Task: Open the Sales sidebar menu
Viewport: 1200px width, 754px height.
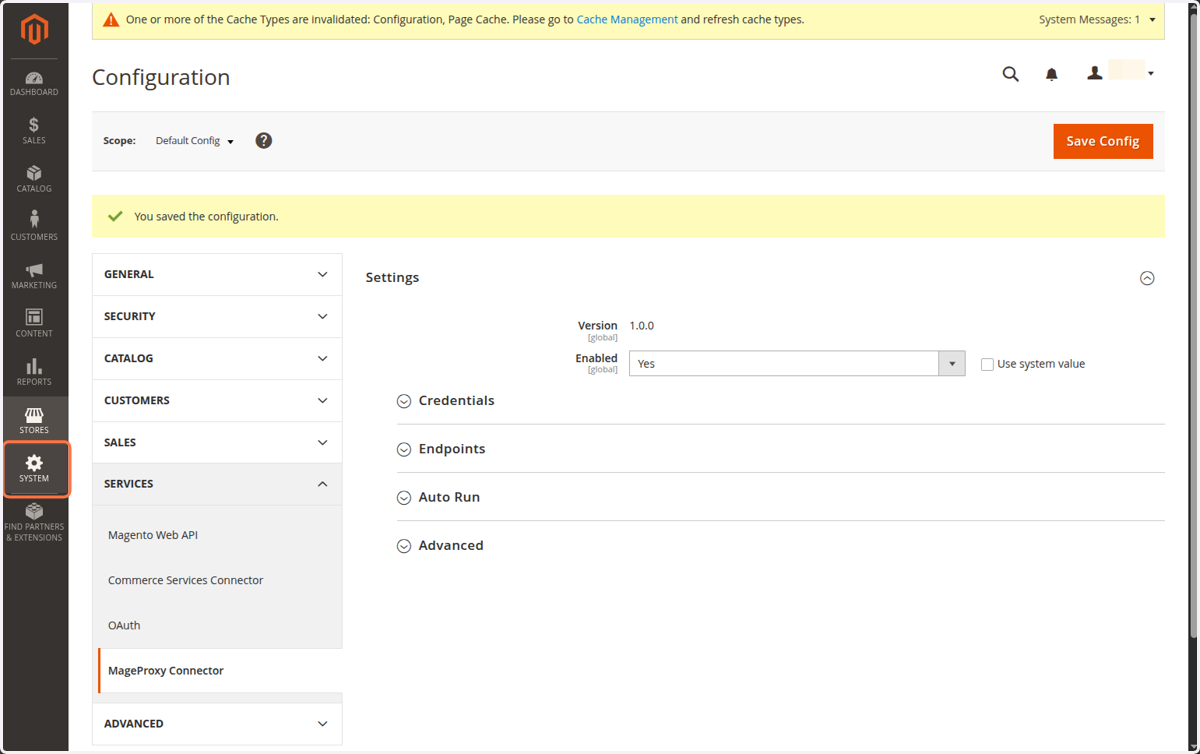Action: pos(34,131)
